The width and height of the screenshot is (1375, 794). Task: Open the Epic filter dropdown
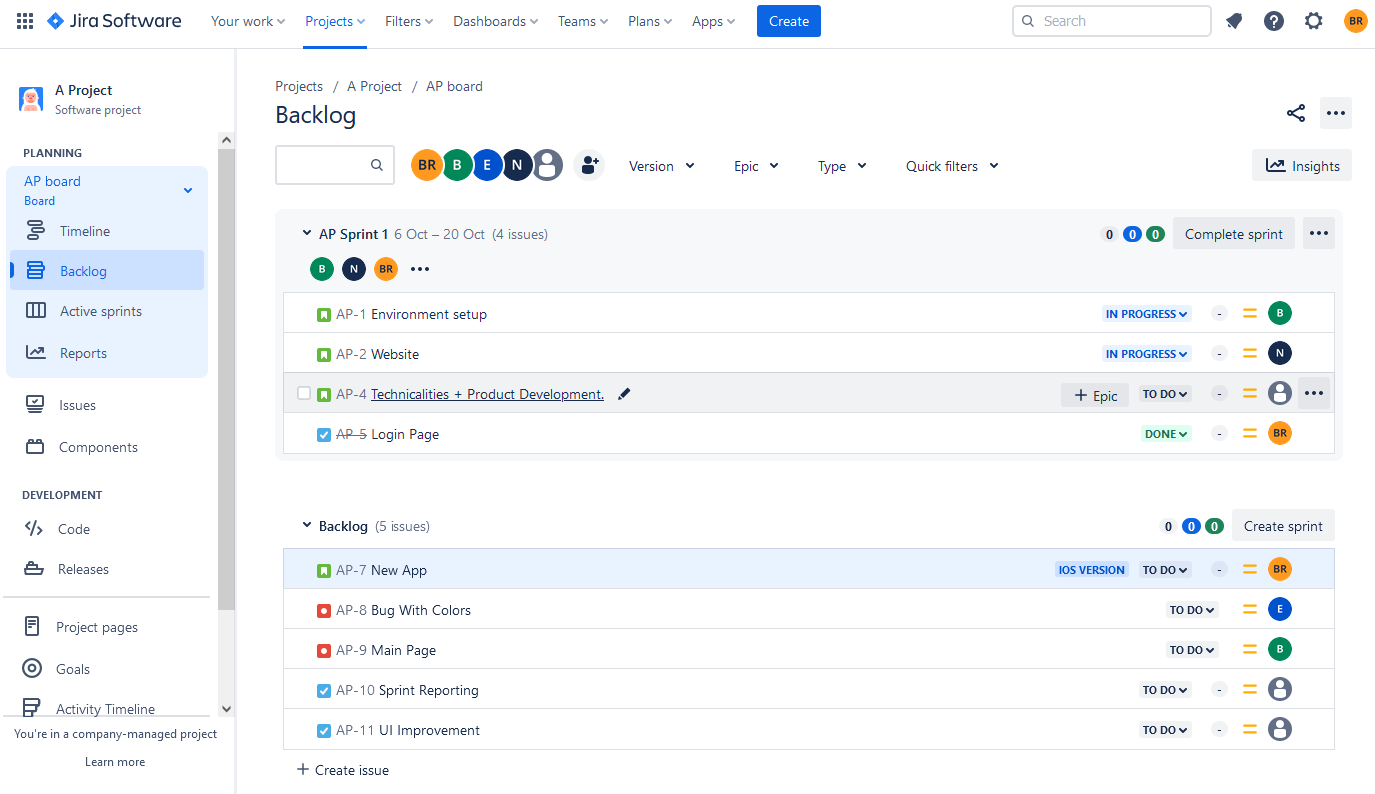[x=755, y=165]
